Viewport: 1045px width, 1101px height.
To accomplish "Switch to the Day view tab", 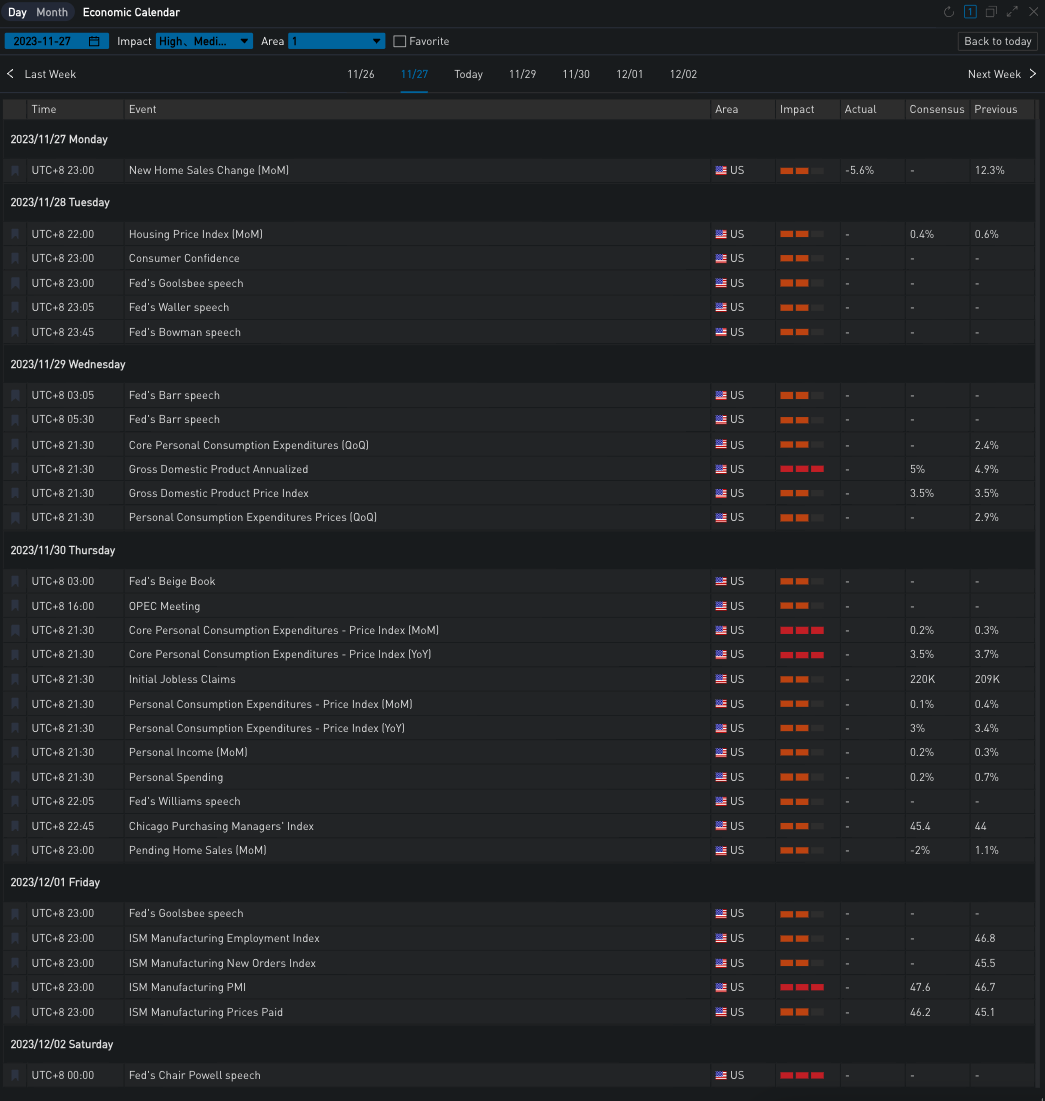I will (x=18, y=12).
